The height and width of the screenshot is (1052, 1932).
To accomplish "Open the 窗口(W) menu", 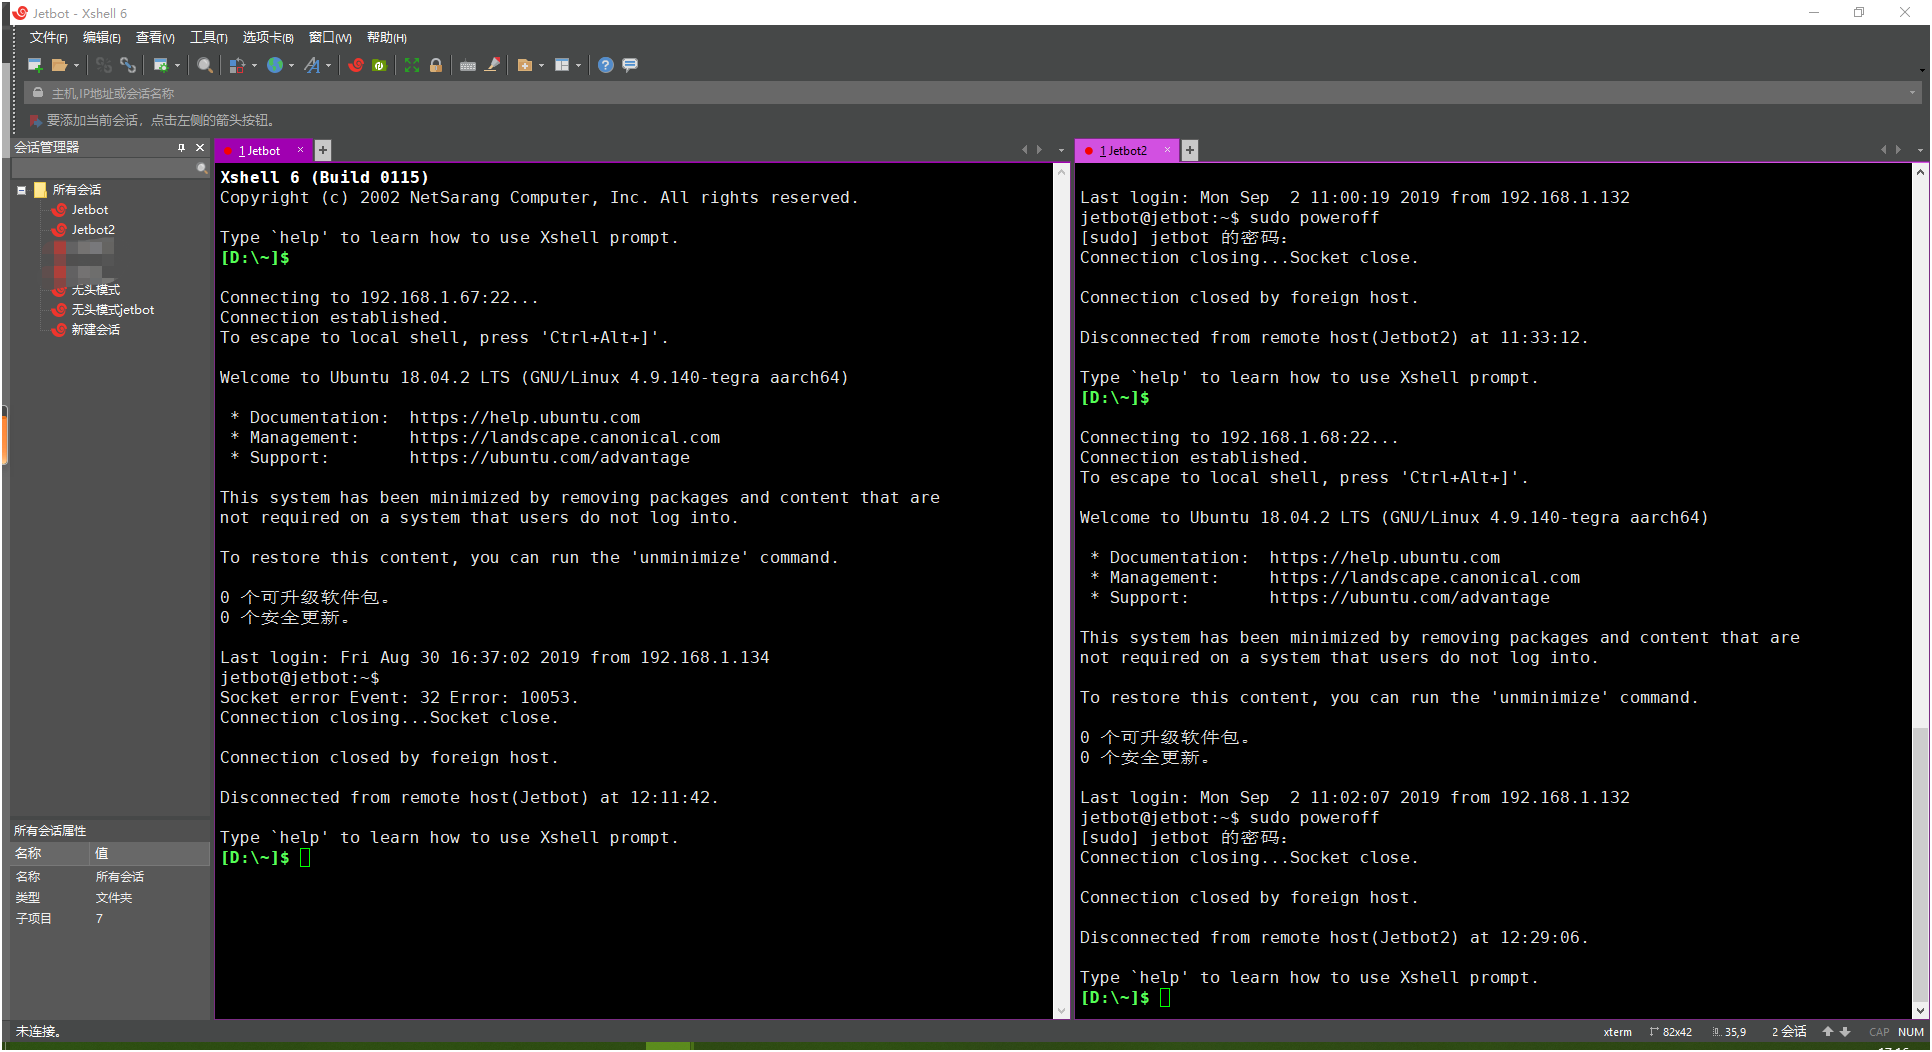I will click(x=330, y=37).
